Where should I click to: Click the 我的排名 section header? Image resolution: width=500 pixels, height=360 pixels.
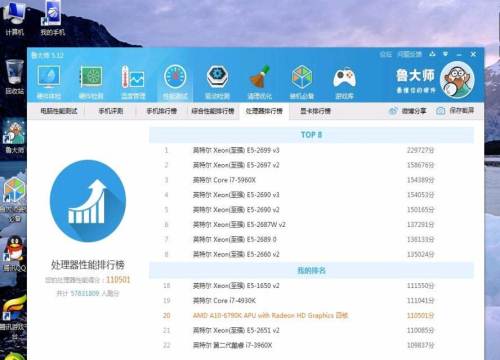311,270
